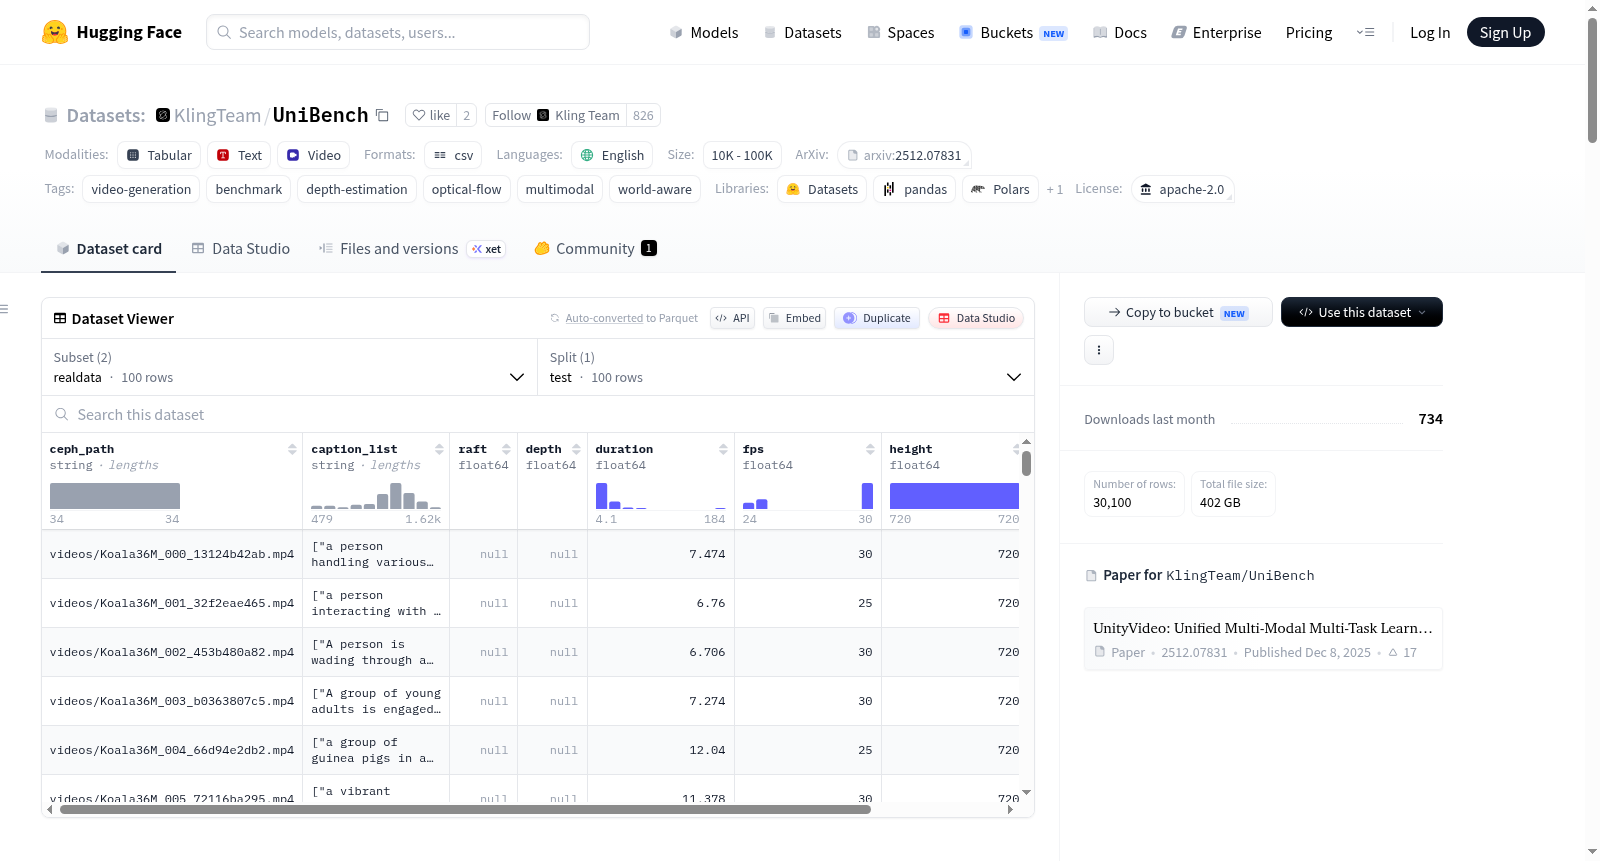Image resolution: width=1600 pixels, height=861 pixels.
Task: Click the table horizontal scrollbar
Action: pyautogui.click(x=465, y=809)
